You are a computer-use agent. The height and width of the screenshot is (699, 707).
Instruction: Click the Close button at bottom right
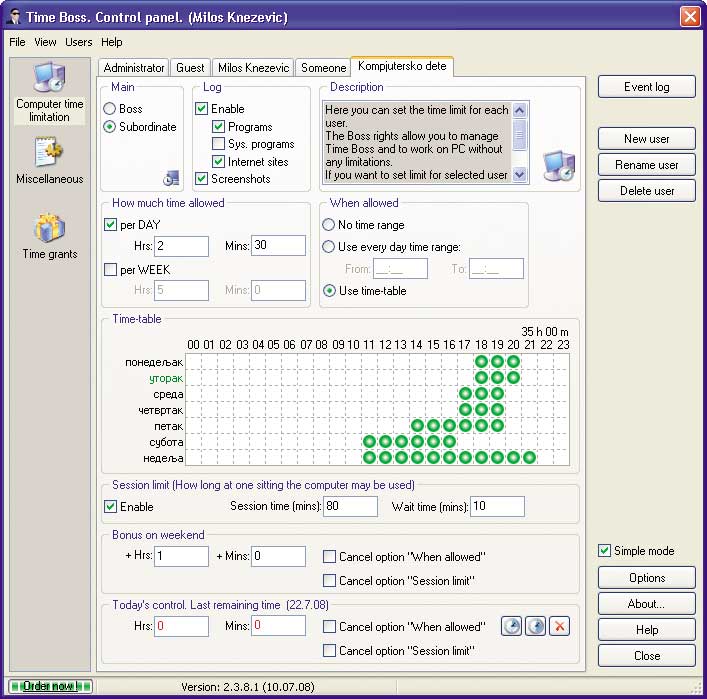[x=647, y=655]
